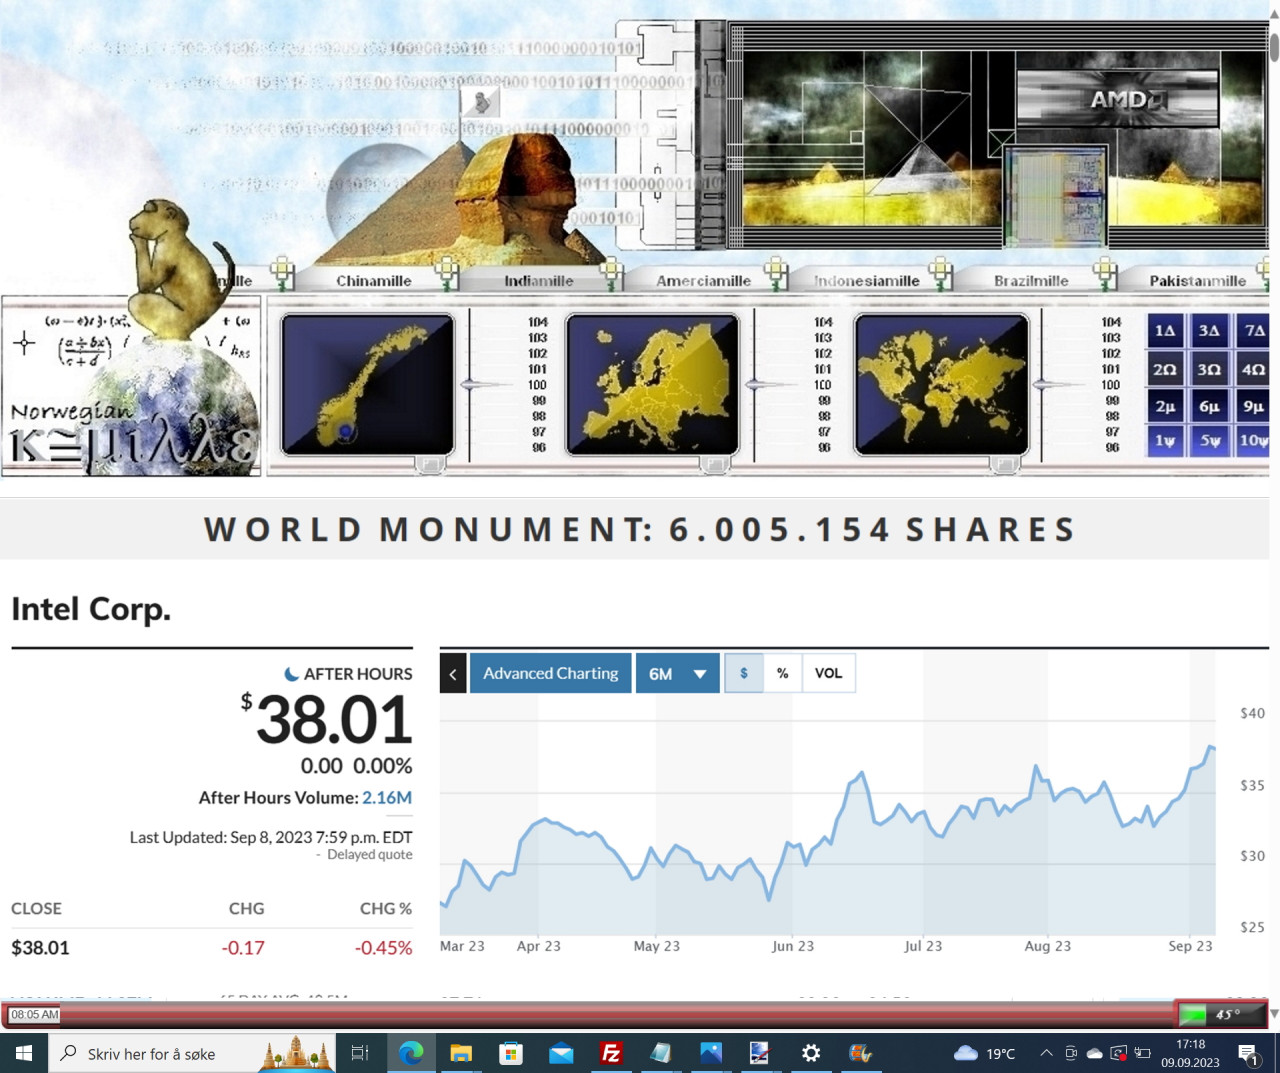Open Settings gear from the taskbar
Image resolution: width=1280 pixels, height=1073 pixels.
(x=811, y=1053)
